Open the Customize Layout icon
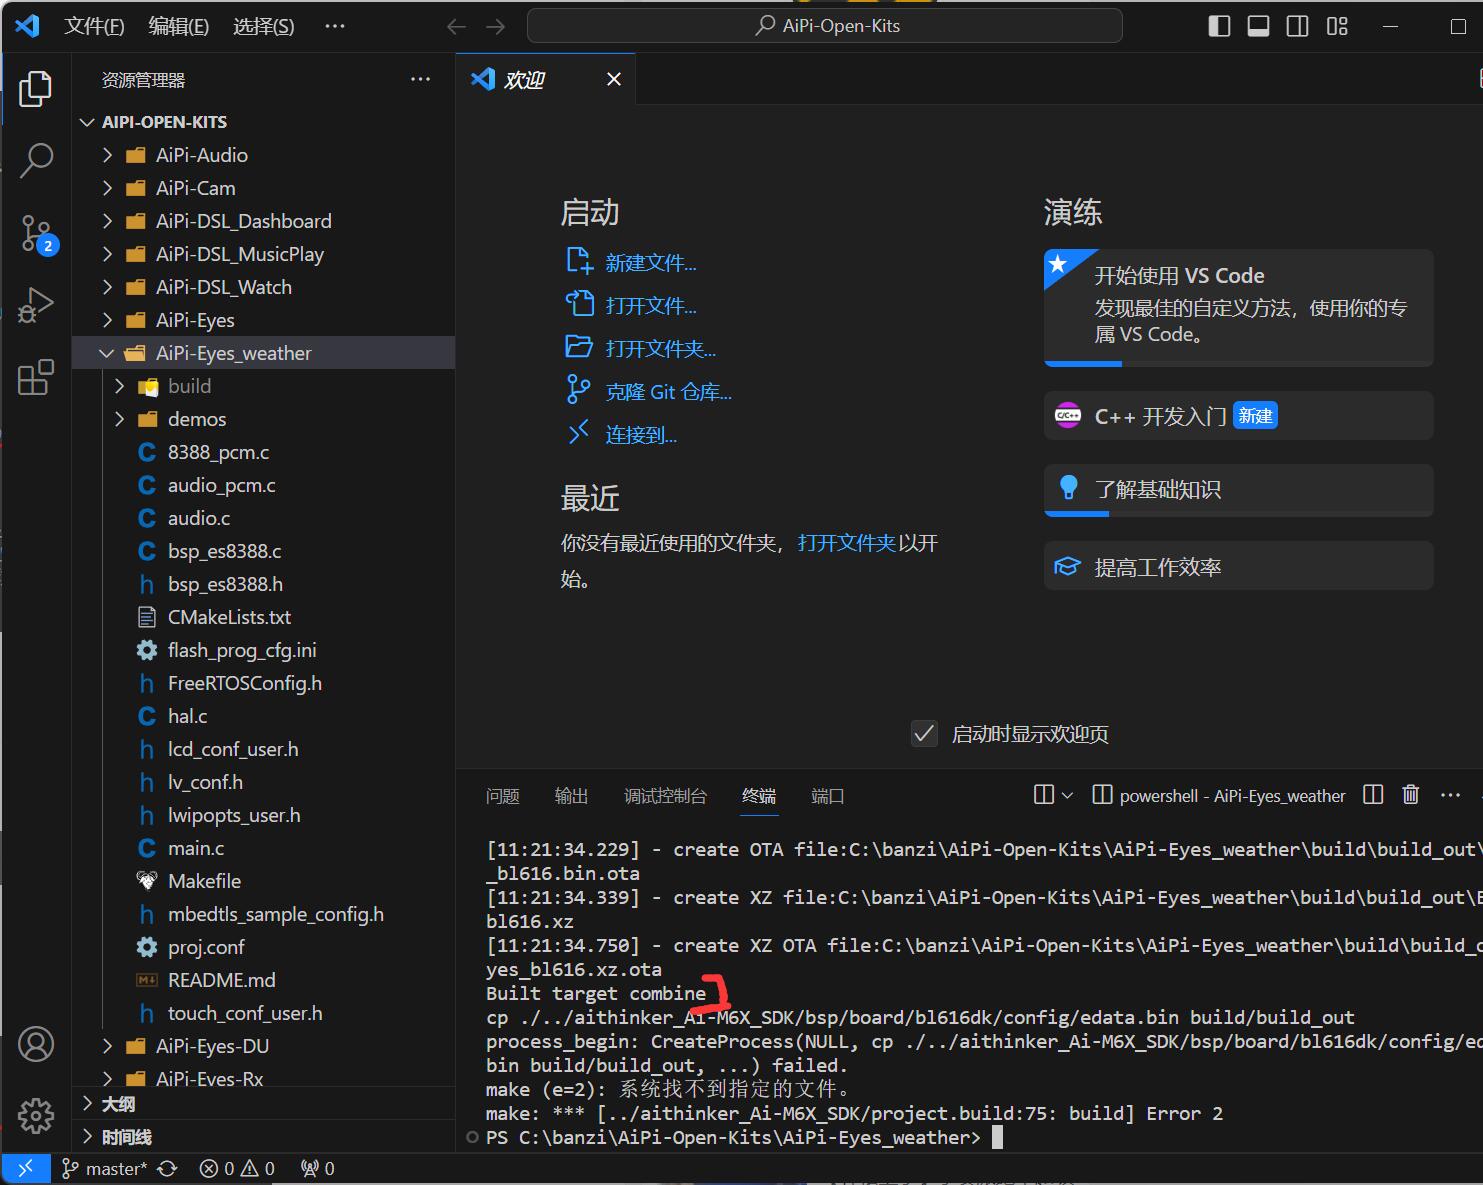This screenshot has width=1483, height=1185. (1337, 27)
